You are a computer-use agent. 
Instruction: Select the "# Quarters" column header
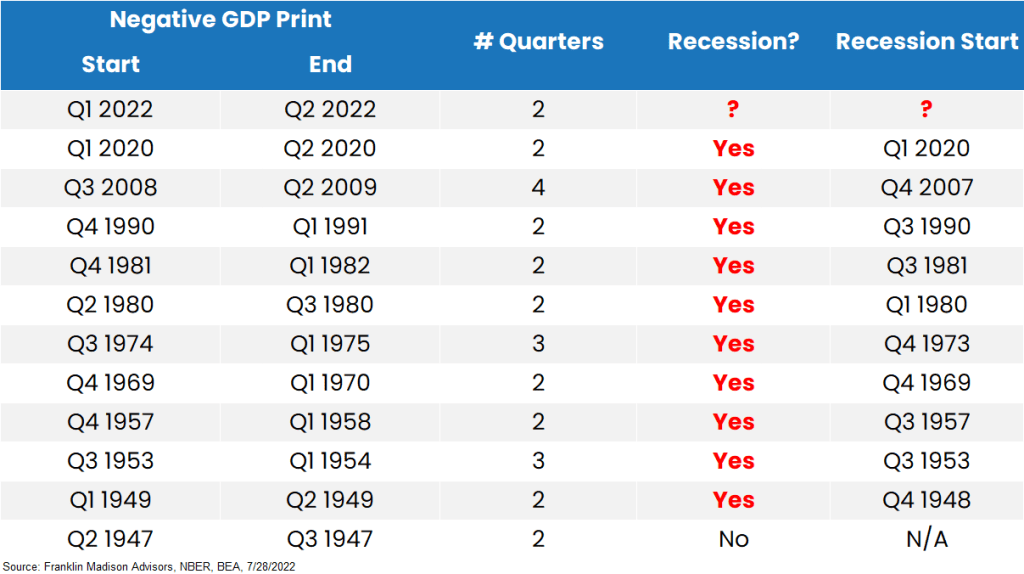[x=538, y=42]
